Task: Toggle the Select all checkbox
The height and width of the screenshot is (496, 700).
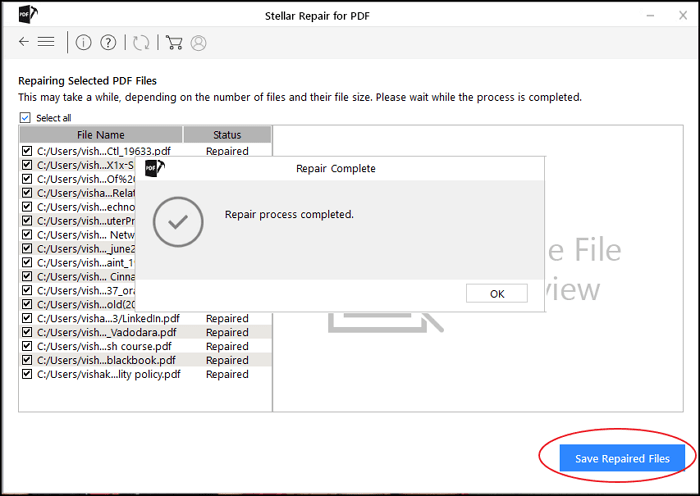Action: (25, 118)
